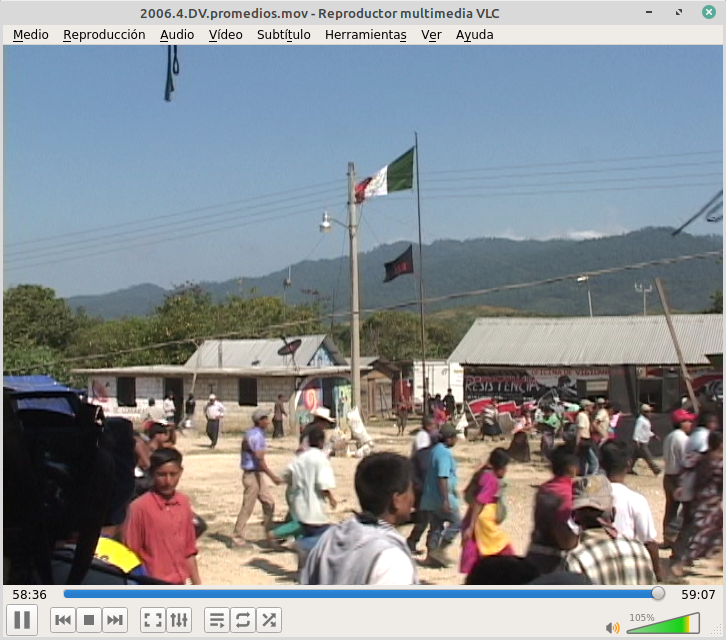This screenshot has width=726, height=640.
Task: Toggle loop/repeat mode
Action: [x=243, y=620]
